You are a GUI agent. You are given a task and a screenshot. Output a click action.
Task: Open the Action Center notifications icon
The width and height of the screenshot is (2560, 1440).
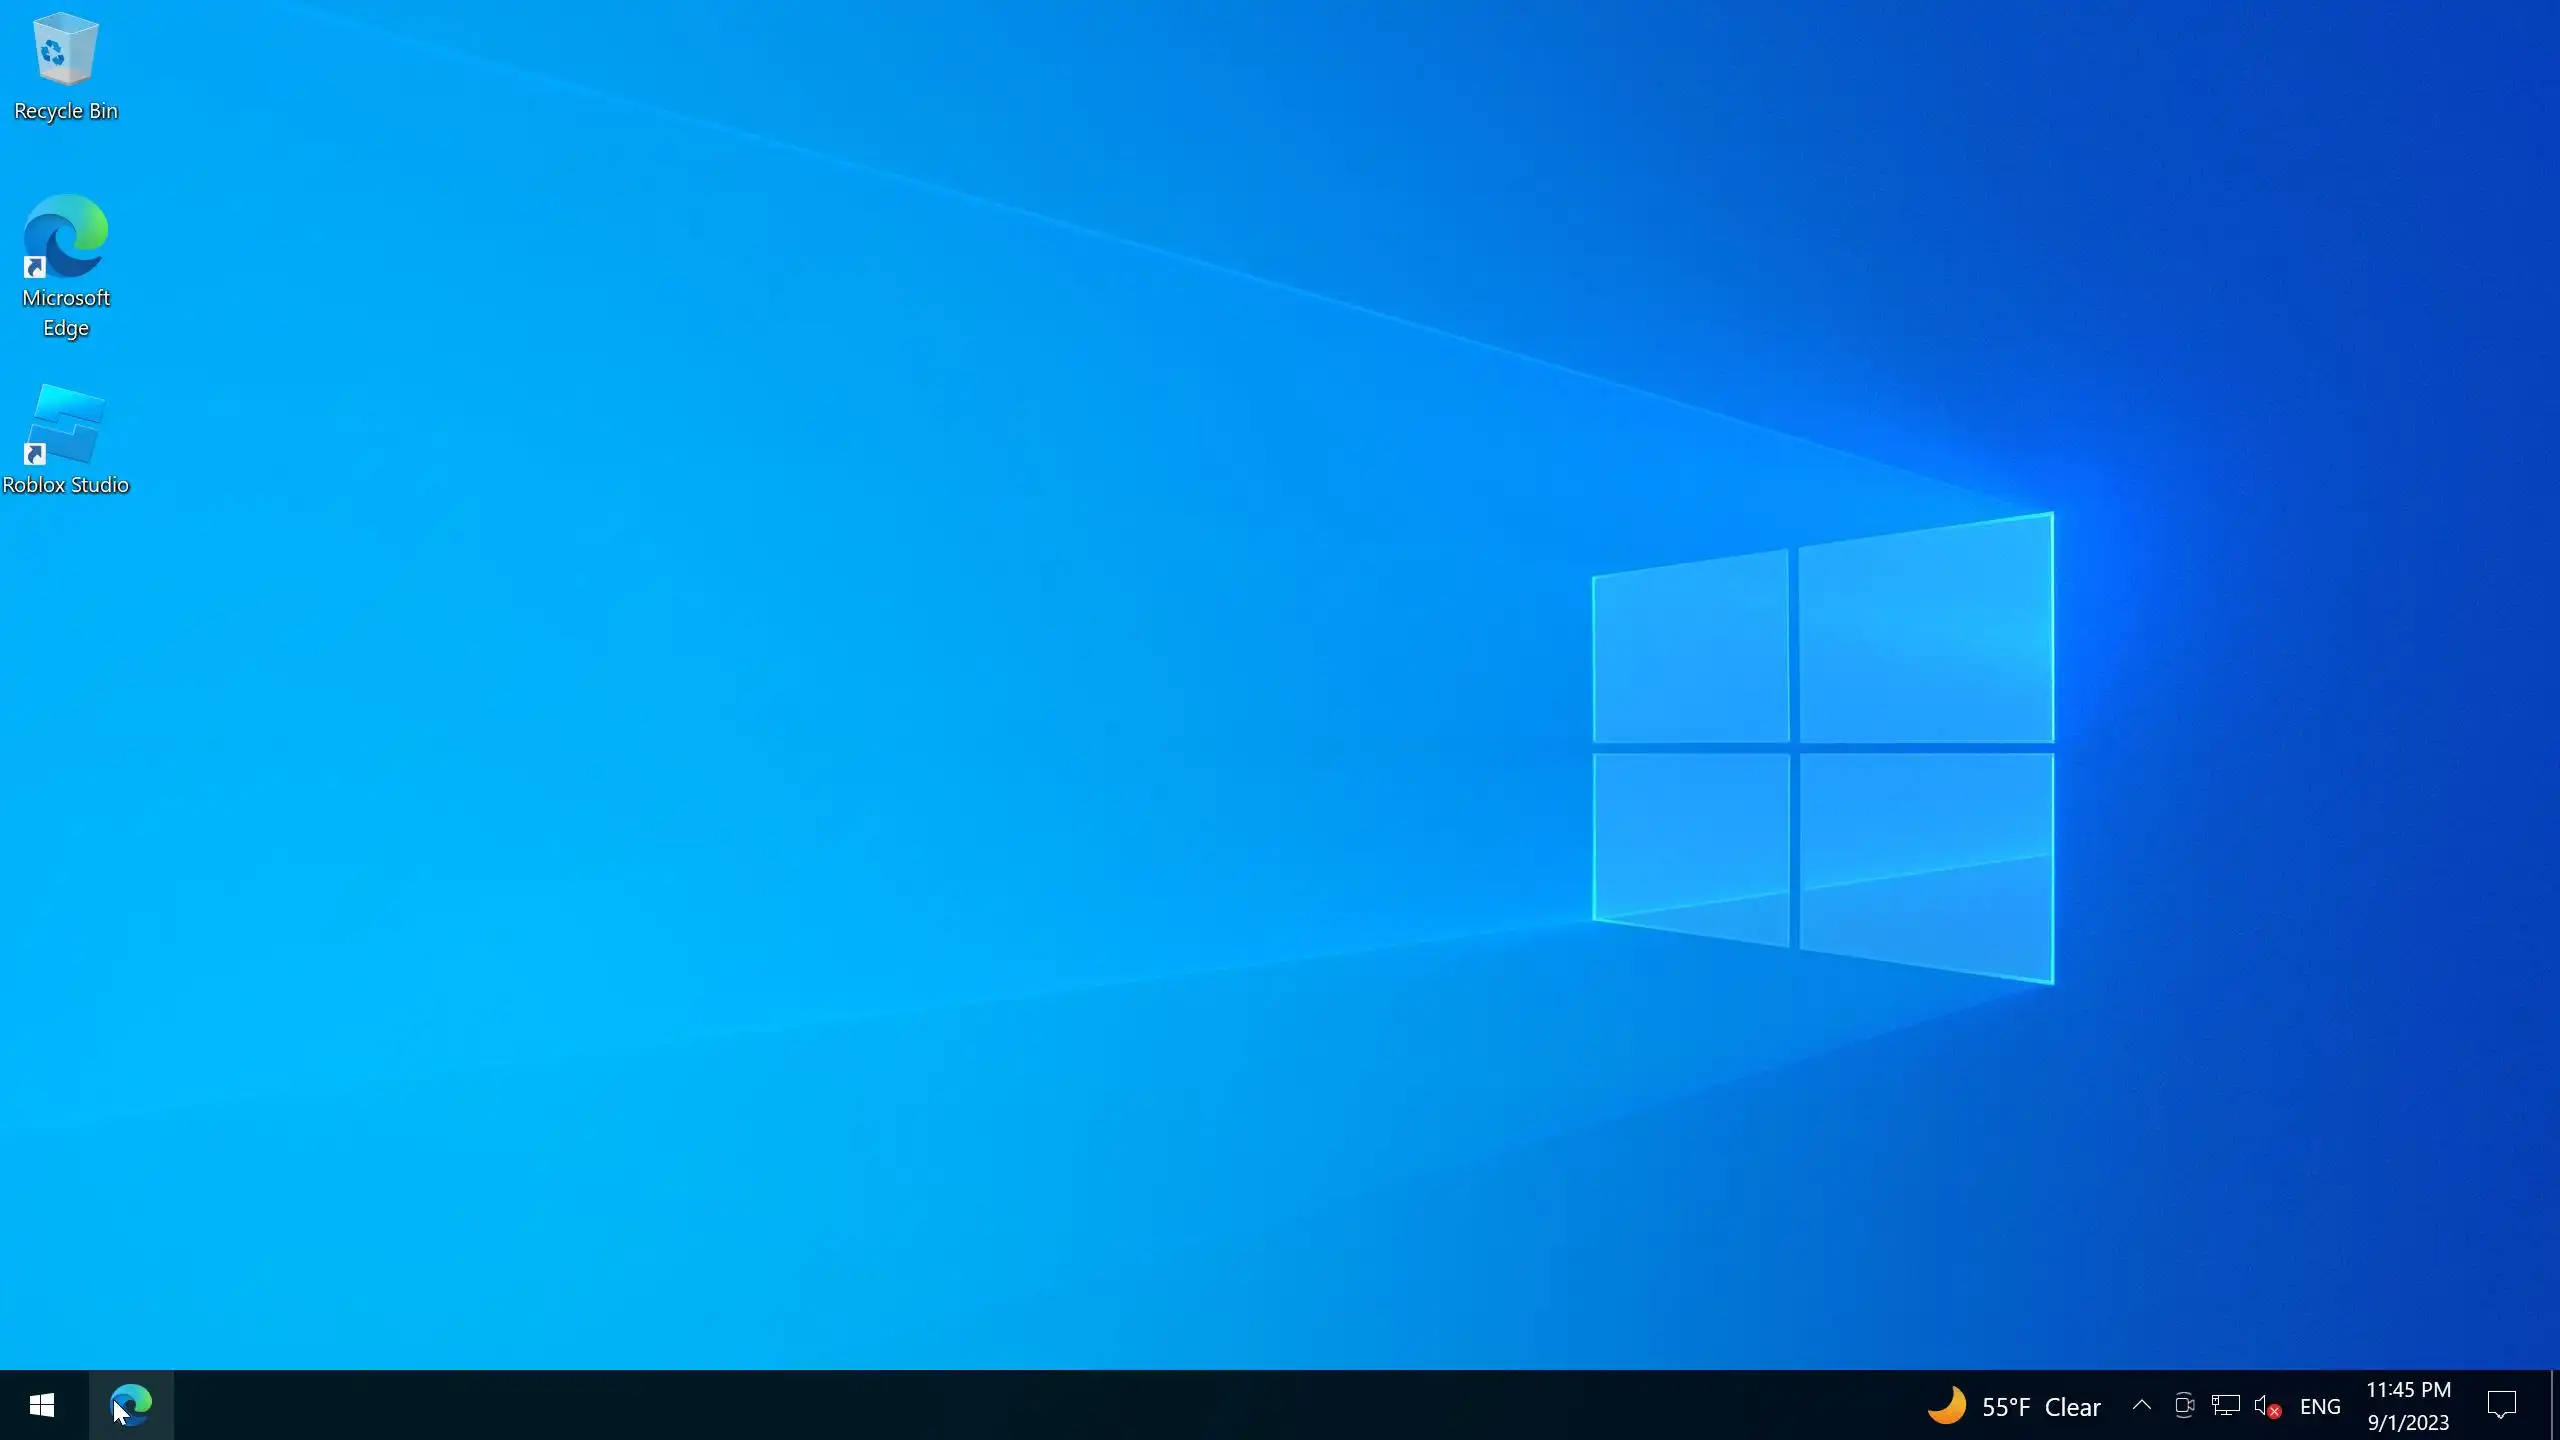[2501, 1405]
